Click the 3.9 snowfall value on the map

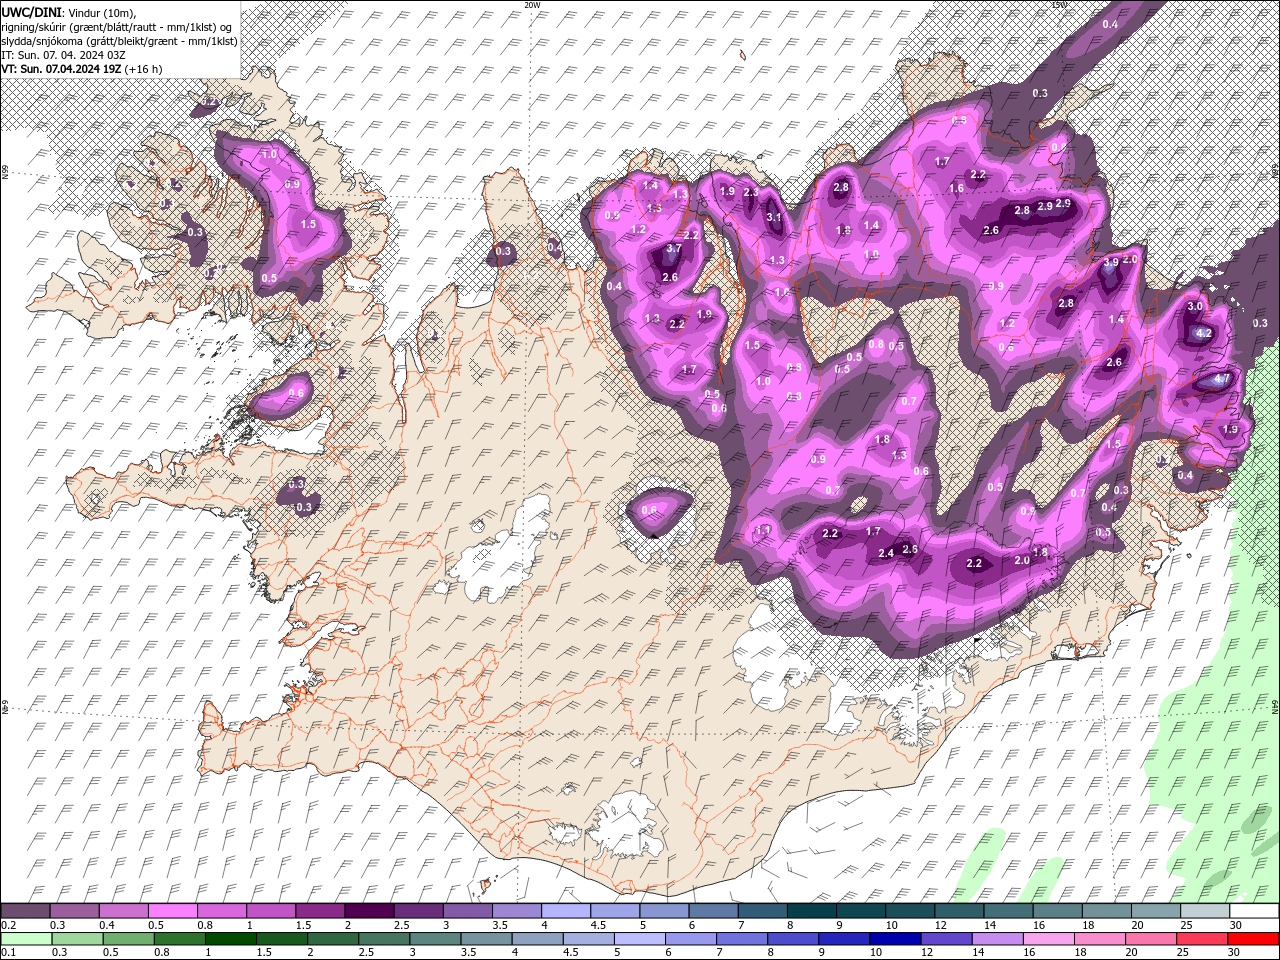point(1111,263)
